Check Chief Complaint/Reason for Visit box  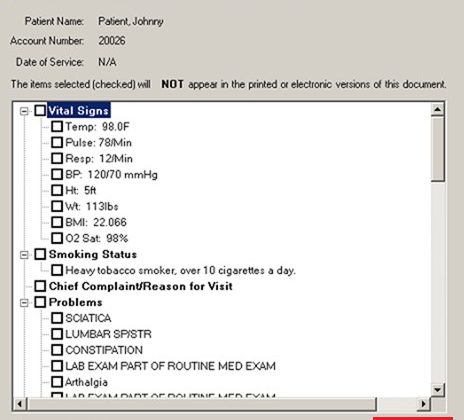[x=40, y=286]
